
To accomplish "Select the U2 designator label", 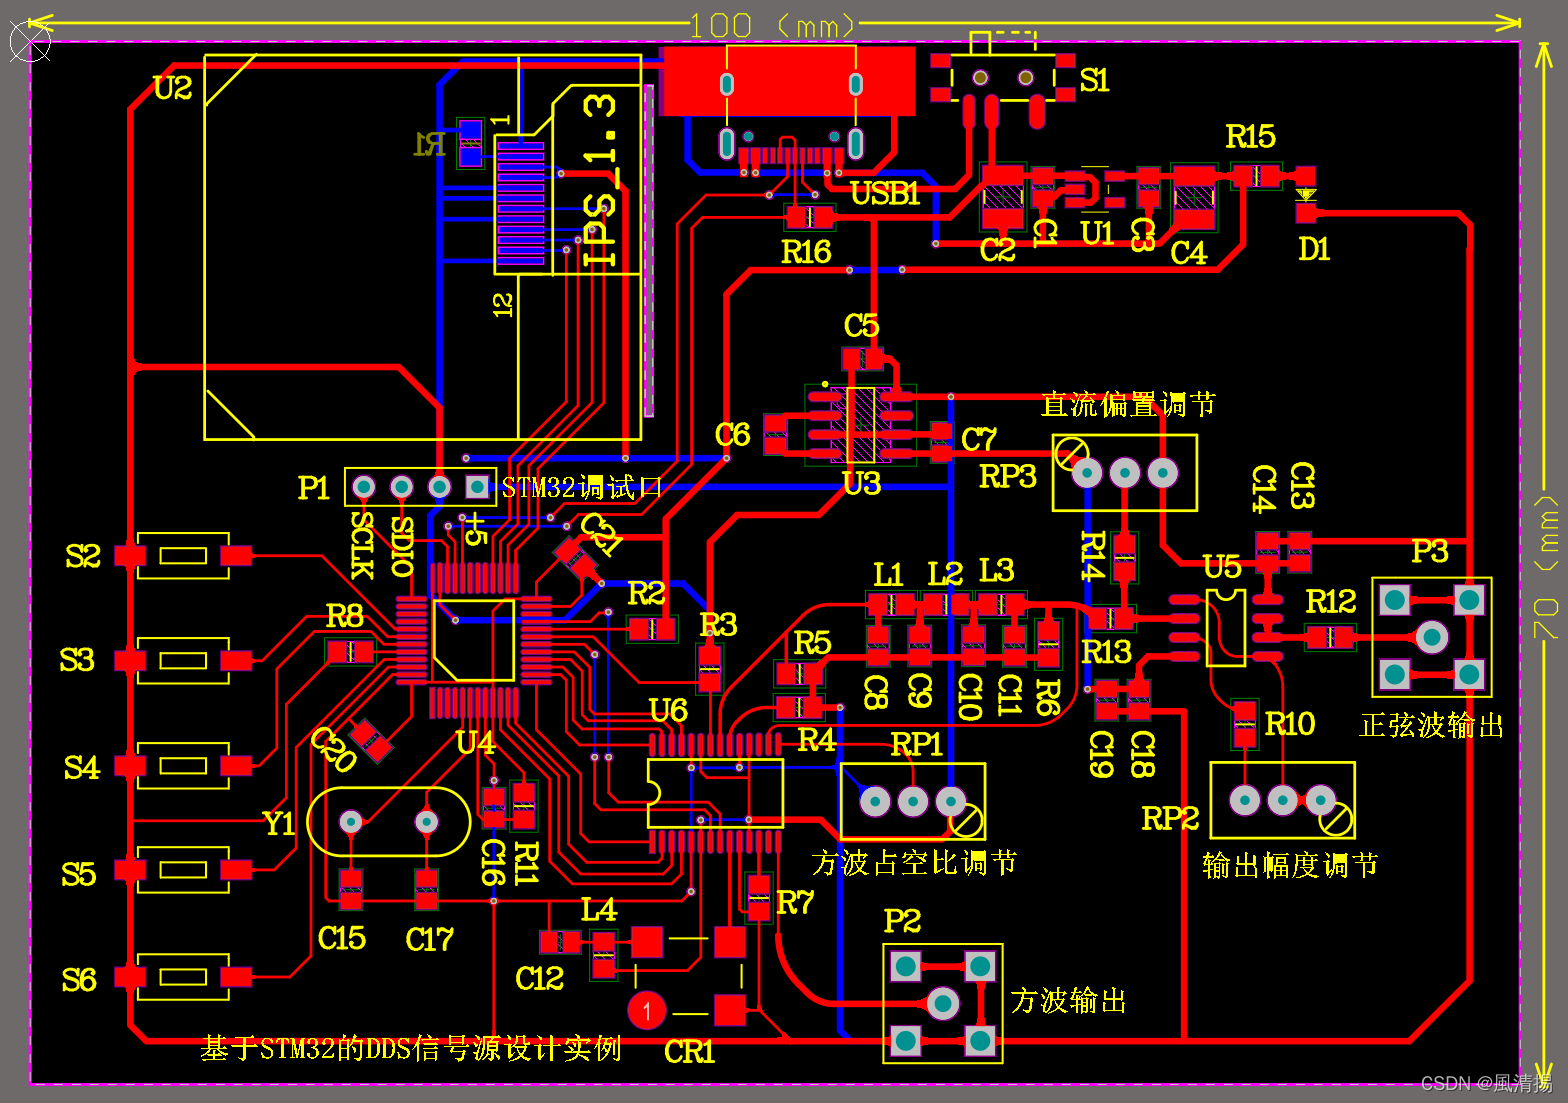I will pyautogui.click(x=172, y=88).
